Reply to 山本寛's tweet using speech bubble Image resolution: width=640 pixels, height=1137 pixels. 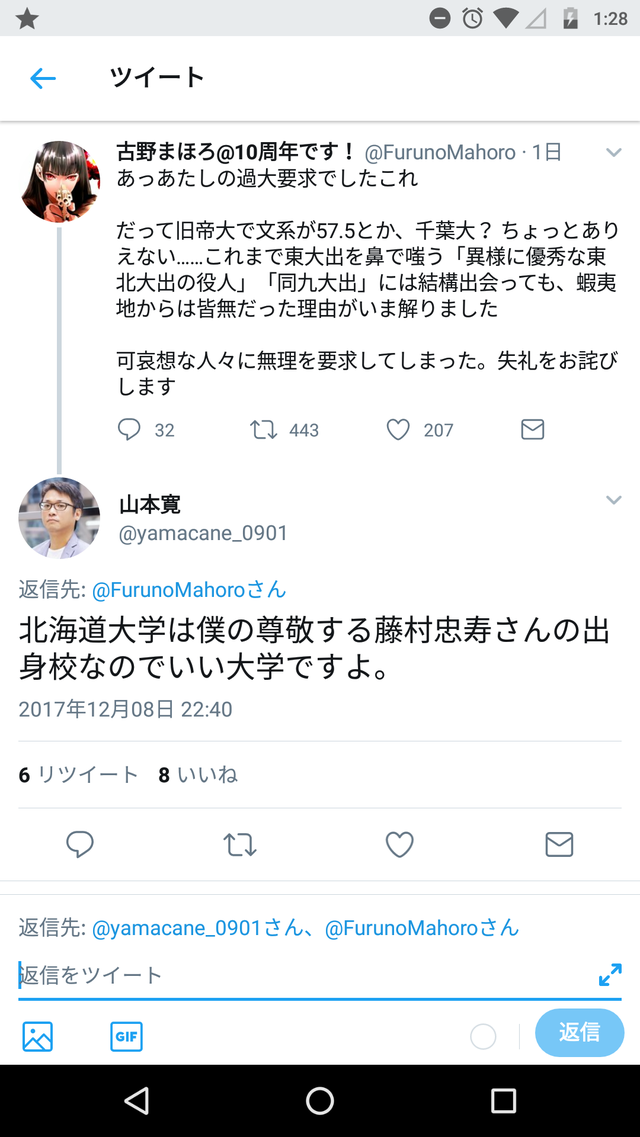click(80, 844)
